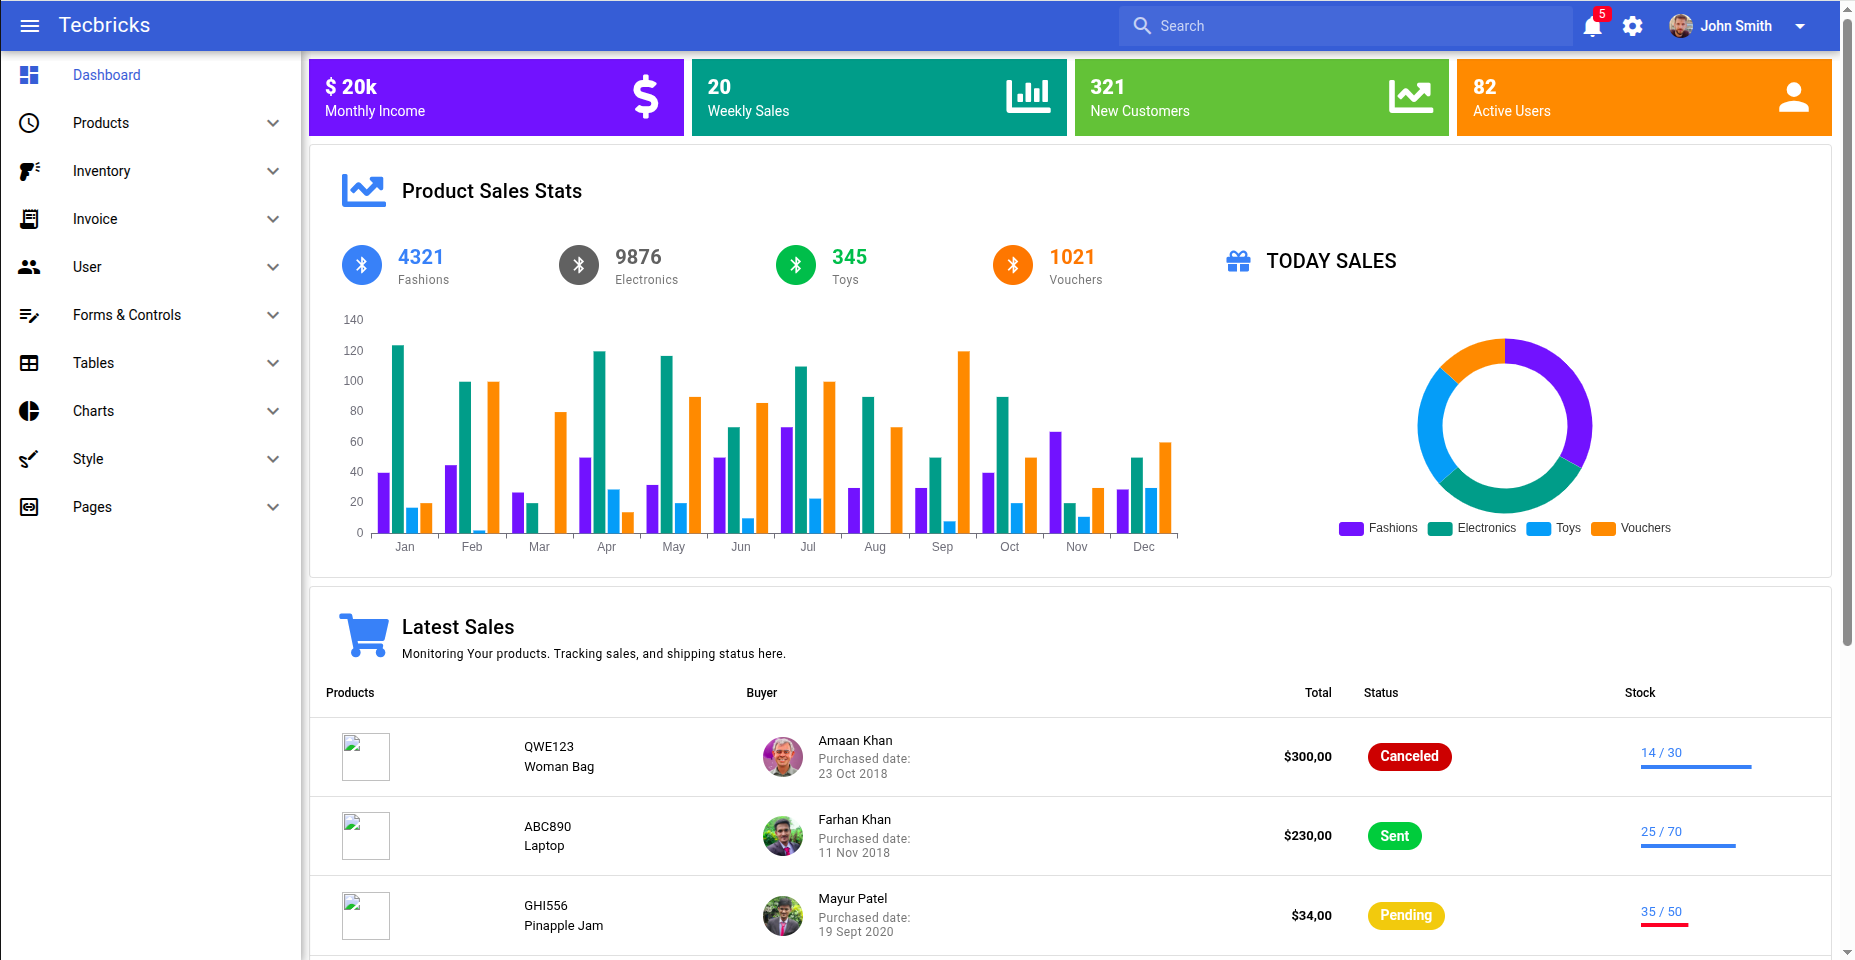Click the orange Bluetooth icon beside Vouchers
Screen dimensions: 1855x960
coord(1013,265)
